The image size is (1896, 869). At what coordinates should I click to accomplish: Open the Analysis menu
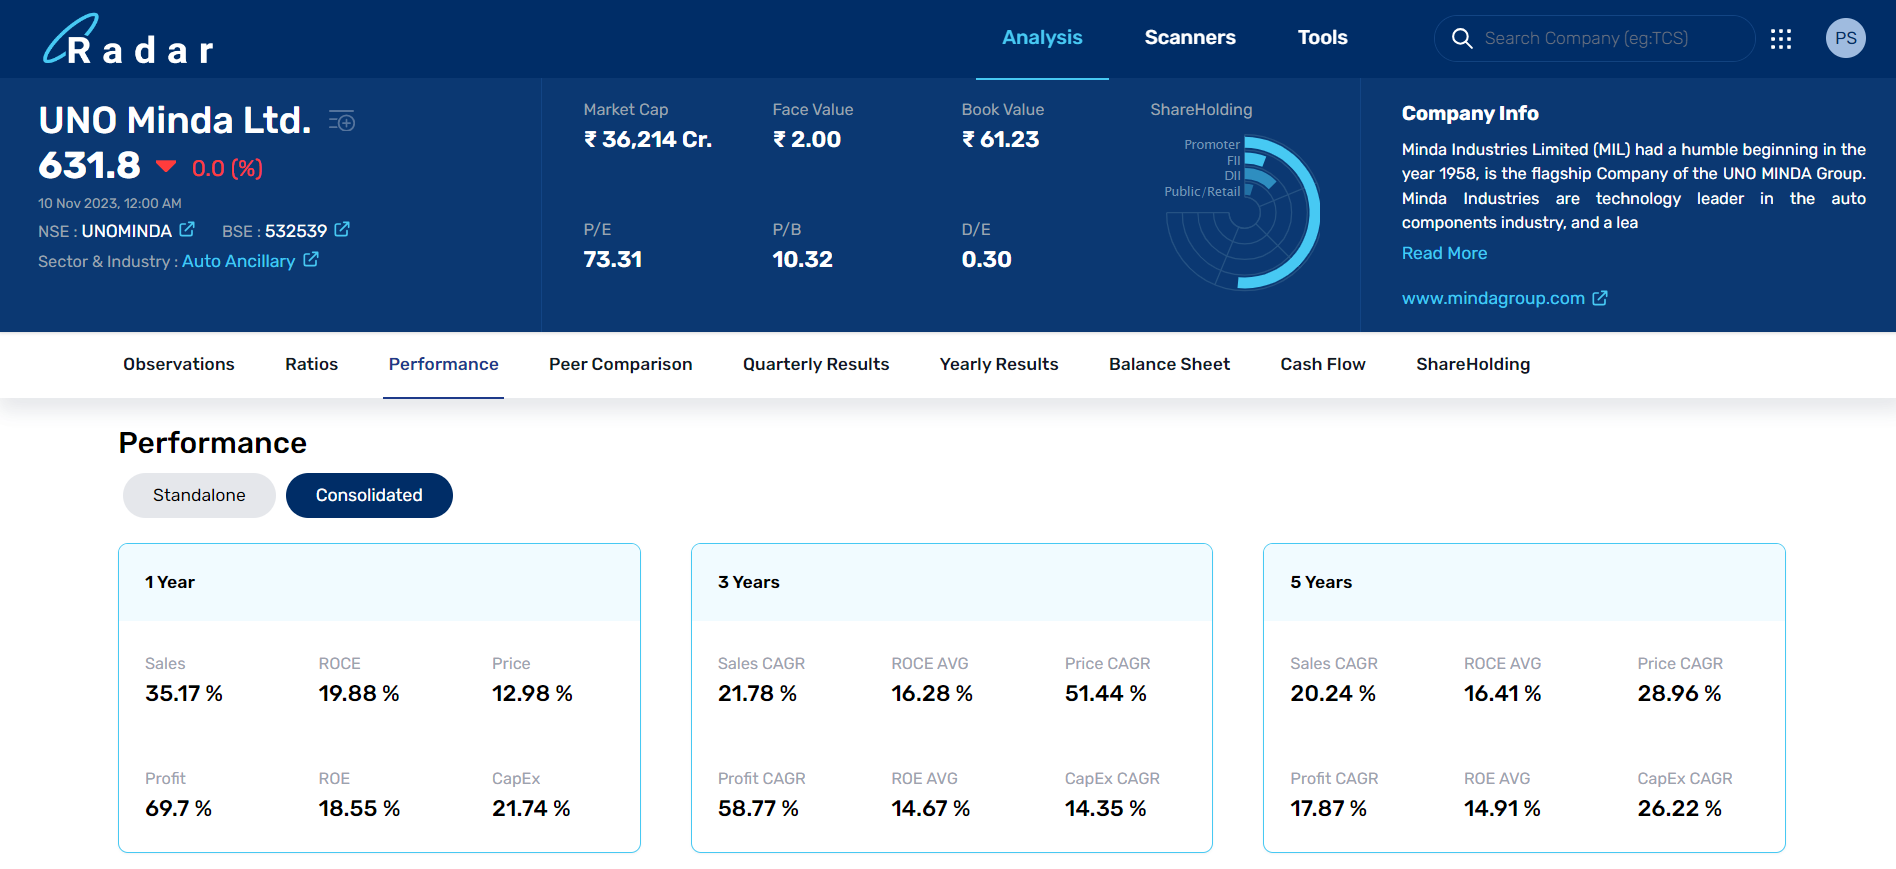(x=1042, y=38)
